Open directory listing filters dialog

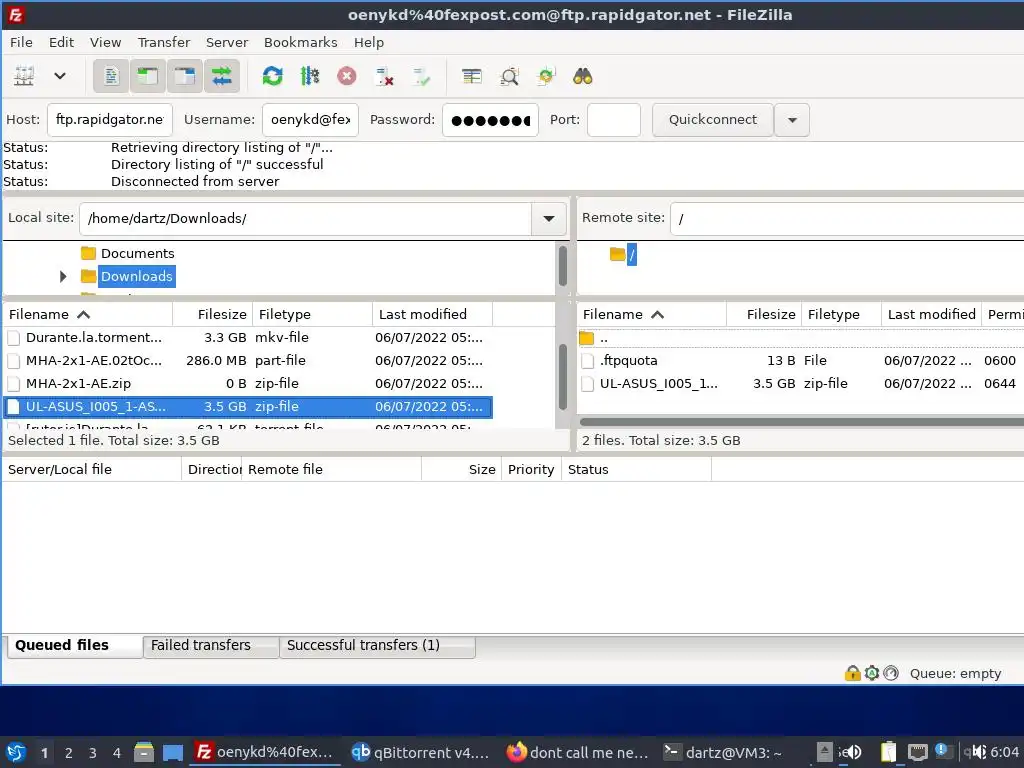472,76
